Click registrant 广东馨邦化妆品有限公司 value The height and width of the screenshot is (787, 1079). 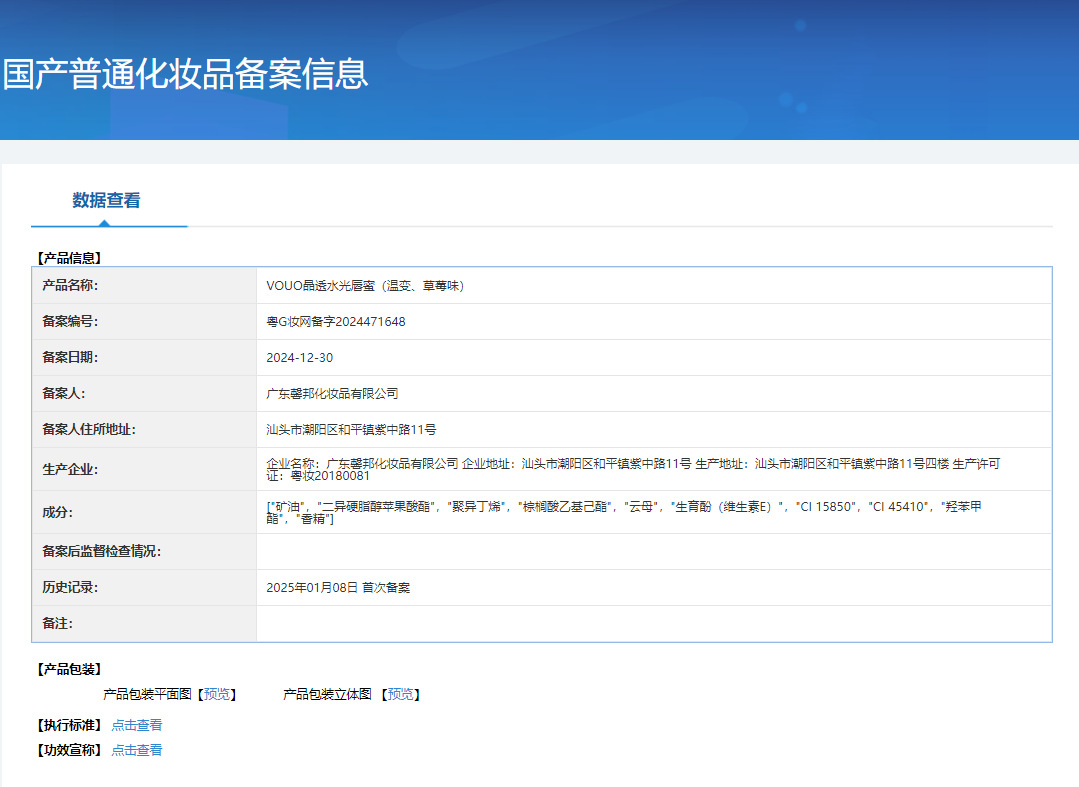point(332,394)
